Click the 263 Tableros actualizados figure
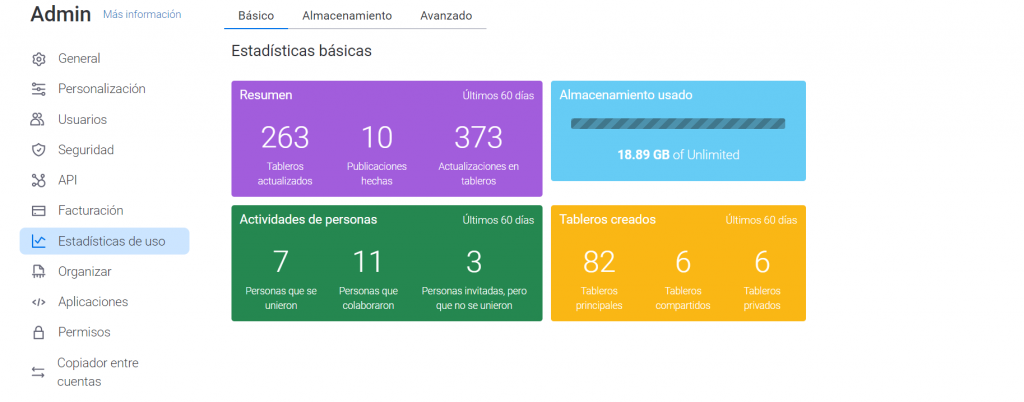Screen dimensions: 1024x402 [x=285, y=138]
